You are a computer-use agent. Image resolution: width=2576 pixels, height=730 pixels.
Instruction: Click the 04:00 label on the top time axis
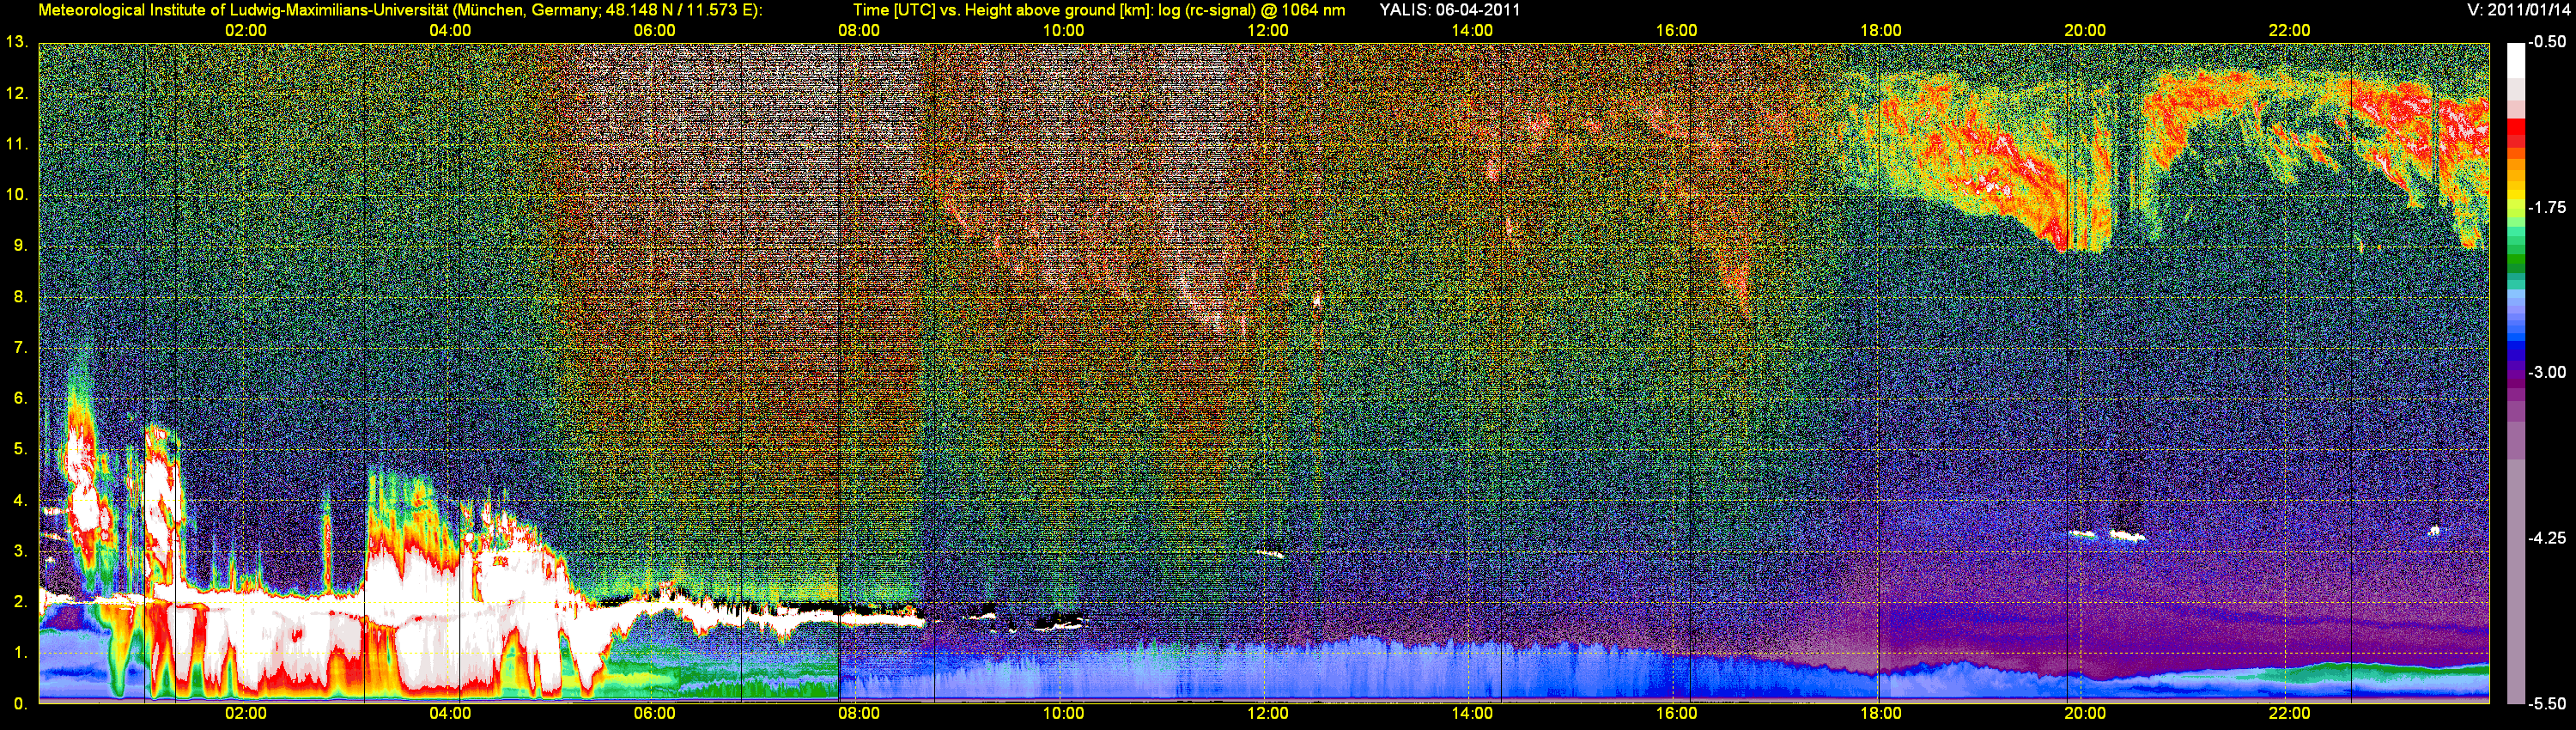pyautogui.click(x=450, y=31)
